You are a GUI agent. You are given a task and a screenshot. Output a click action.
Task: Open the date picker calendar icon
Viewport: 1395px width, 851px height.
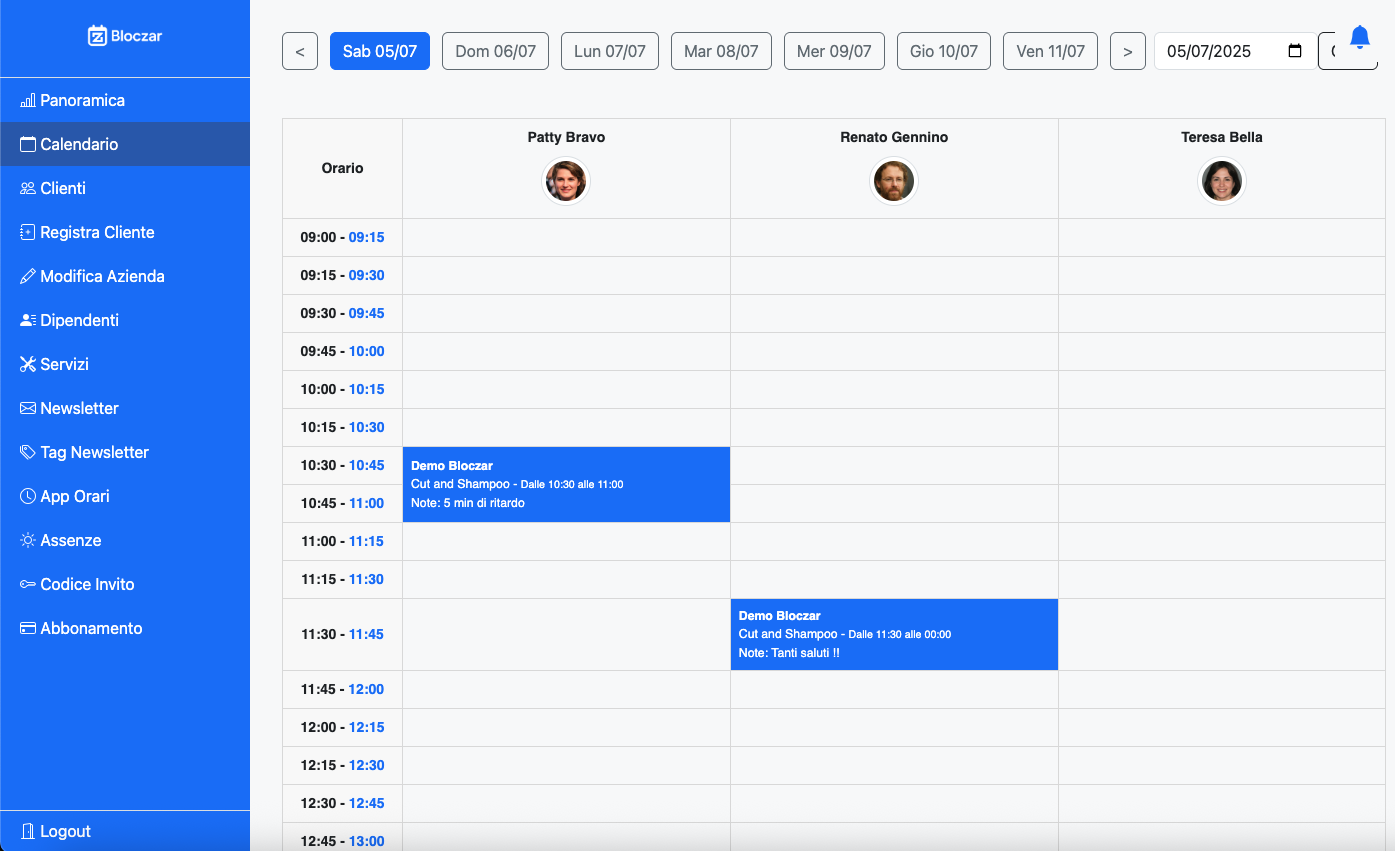[x=1295, y=52]
